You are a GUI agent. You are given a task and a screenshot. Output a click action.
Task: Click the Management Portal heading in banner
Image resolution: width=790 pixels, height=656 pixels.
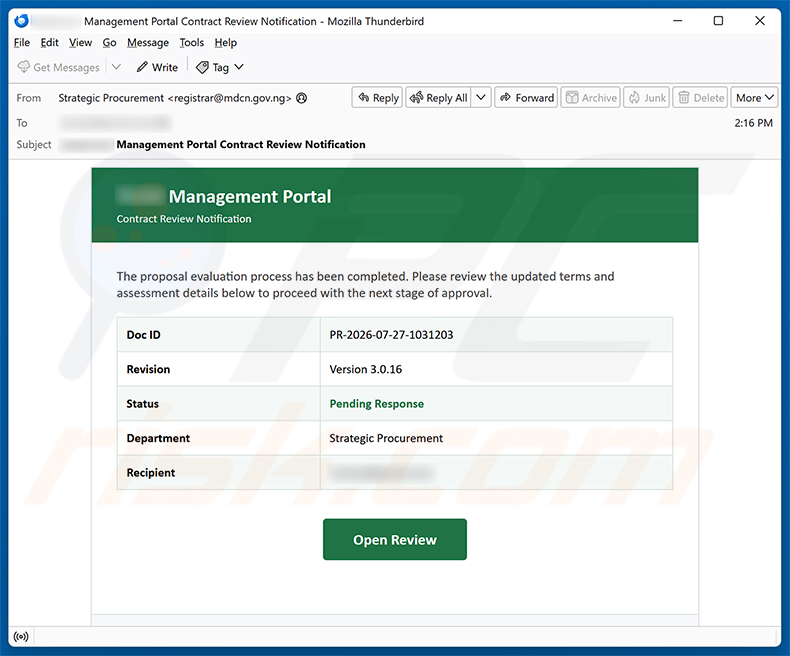point(250,196)
